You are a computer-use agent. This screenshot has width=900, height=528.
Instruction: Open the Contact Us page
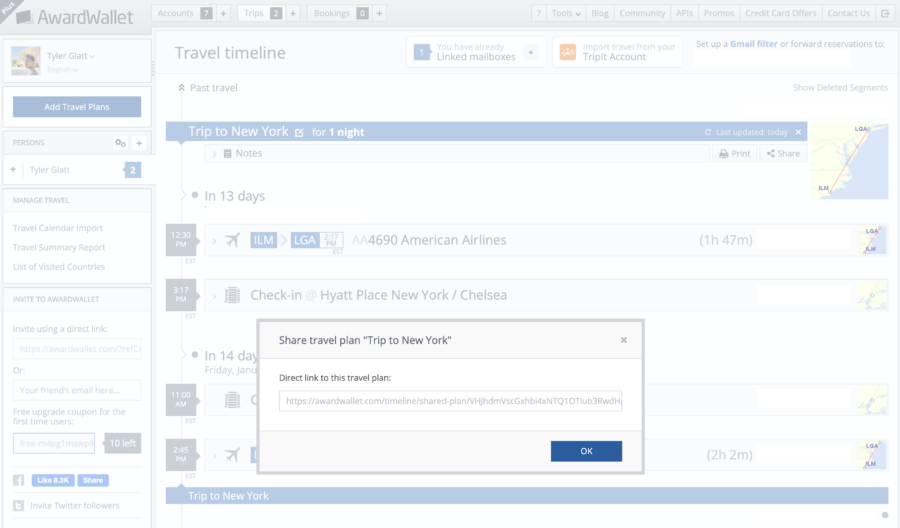point(848,13)
